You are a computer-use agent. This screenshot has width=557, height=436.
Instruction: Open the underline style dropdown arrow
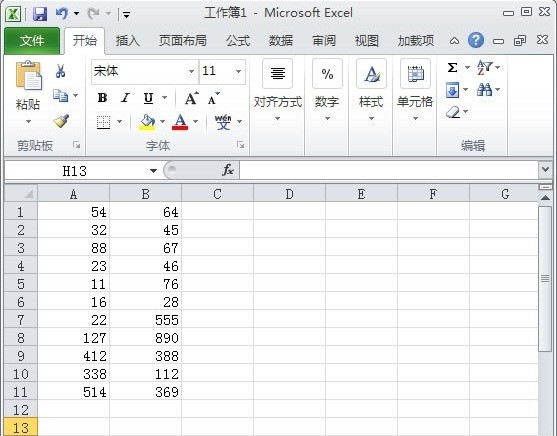click(x=164, y=97)
